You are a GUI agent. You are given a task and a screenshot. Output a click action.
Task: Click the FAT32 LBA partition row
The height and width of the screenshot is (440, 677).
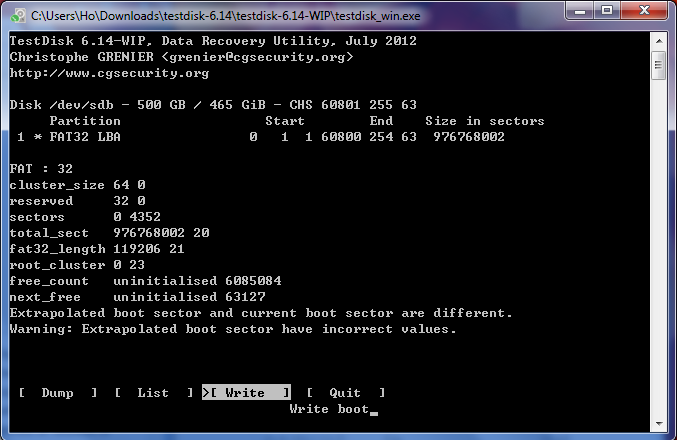coord(261,137)
